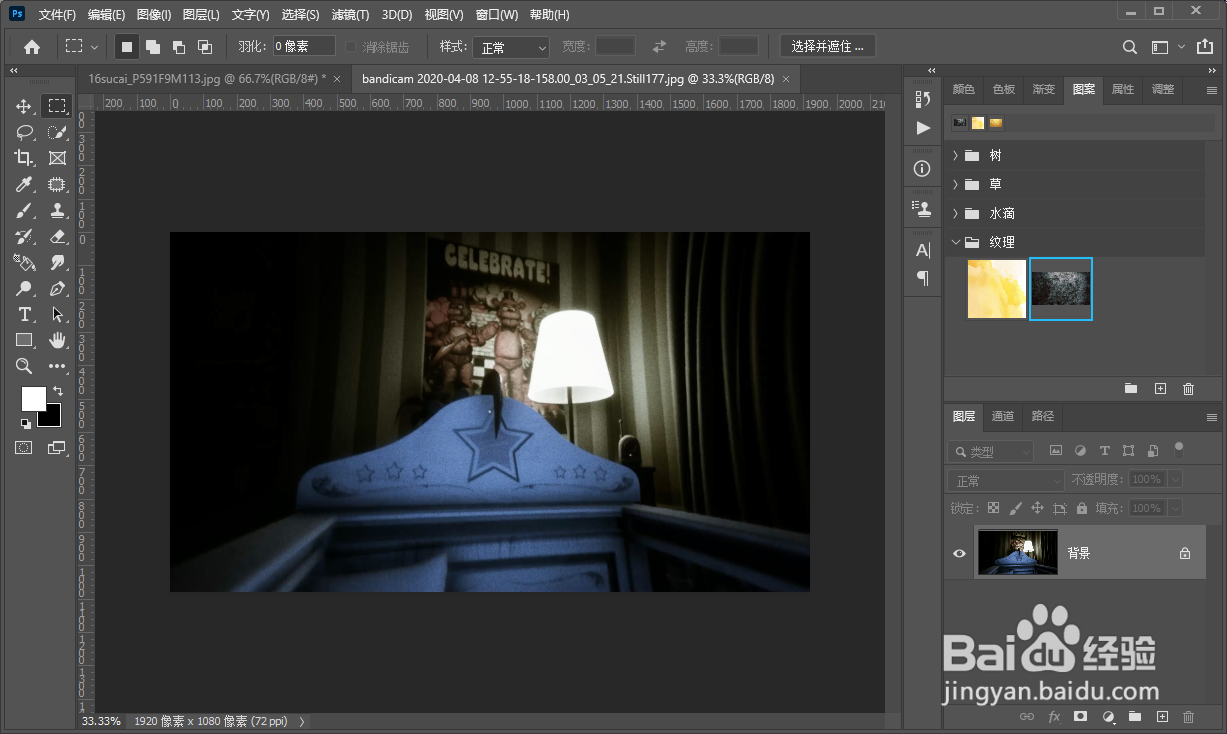The image size is (1227, 734).
Task: Select the Quick Selection tool
Action: (x=57, y=132)
